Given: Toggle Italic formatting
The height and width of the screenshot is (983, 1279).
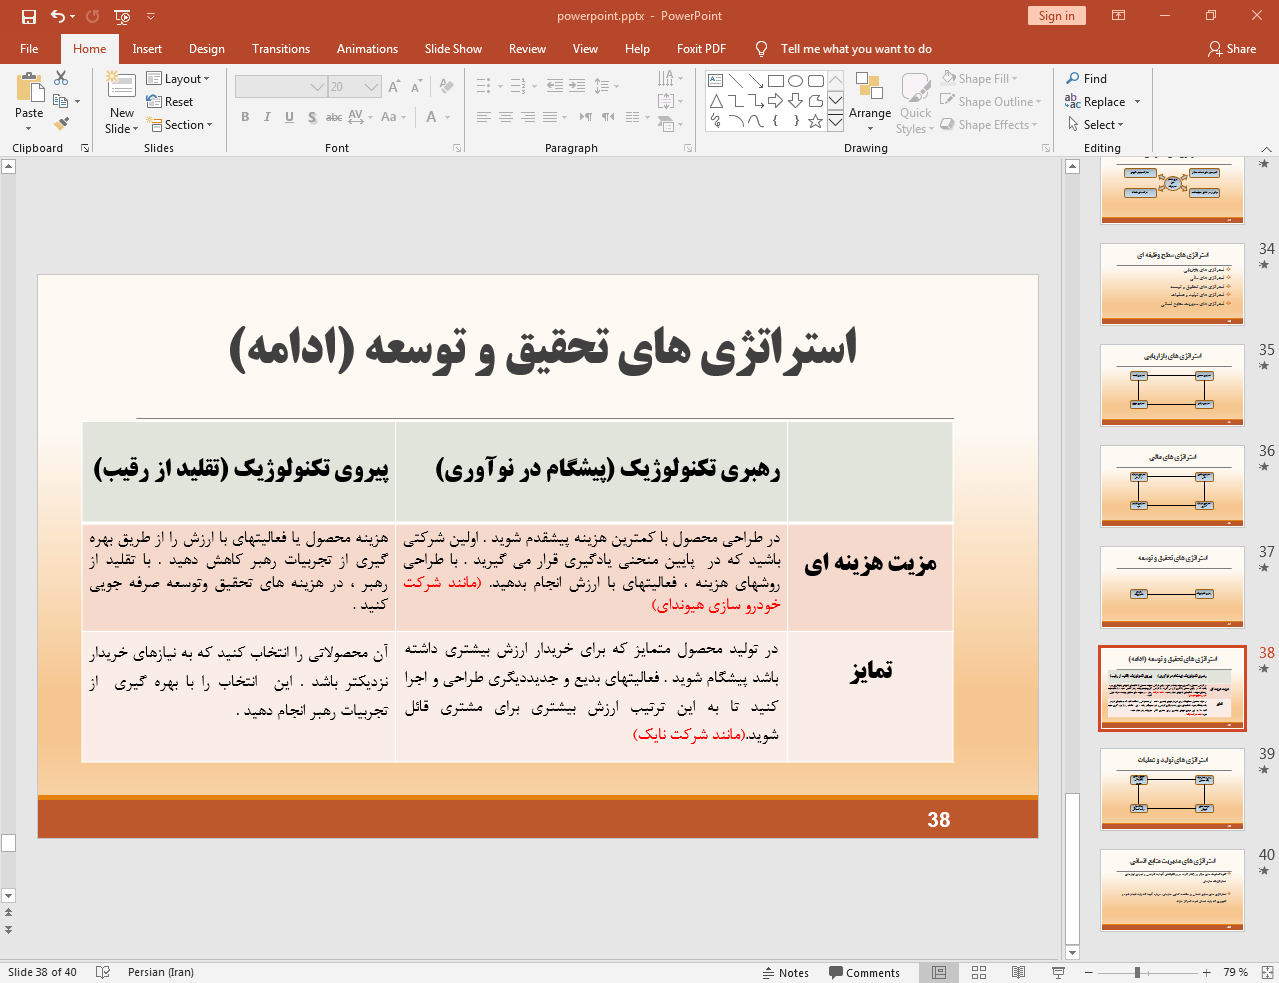Looking at the screenshot, I should 267,117.
